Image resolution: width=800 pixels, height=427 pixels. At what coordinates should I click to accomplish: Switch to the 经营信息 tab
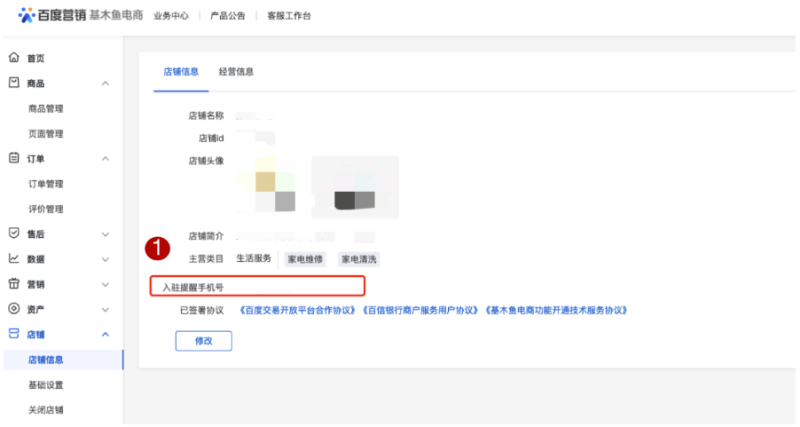pos(236,71)
